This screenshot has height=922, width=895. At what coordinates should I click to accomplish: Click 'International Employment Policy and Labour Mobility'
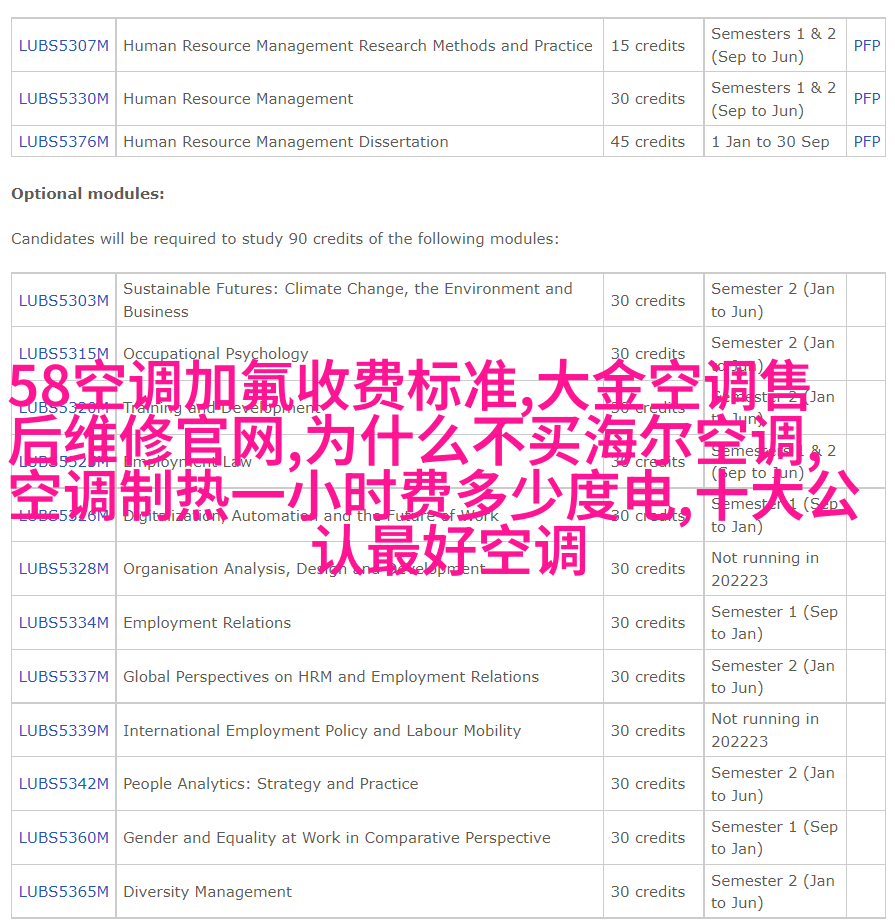click(x=322, y=730)
